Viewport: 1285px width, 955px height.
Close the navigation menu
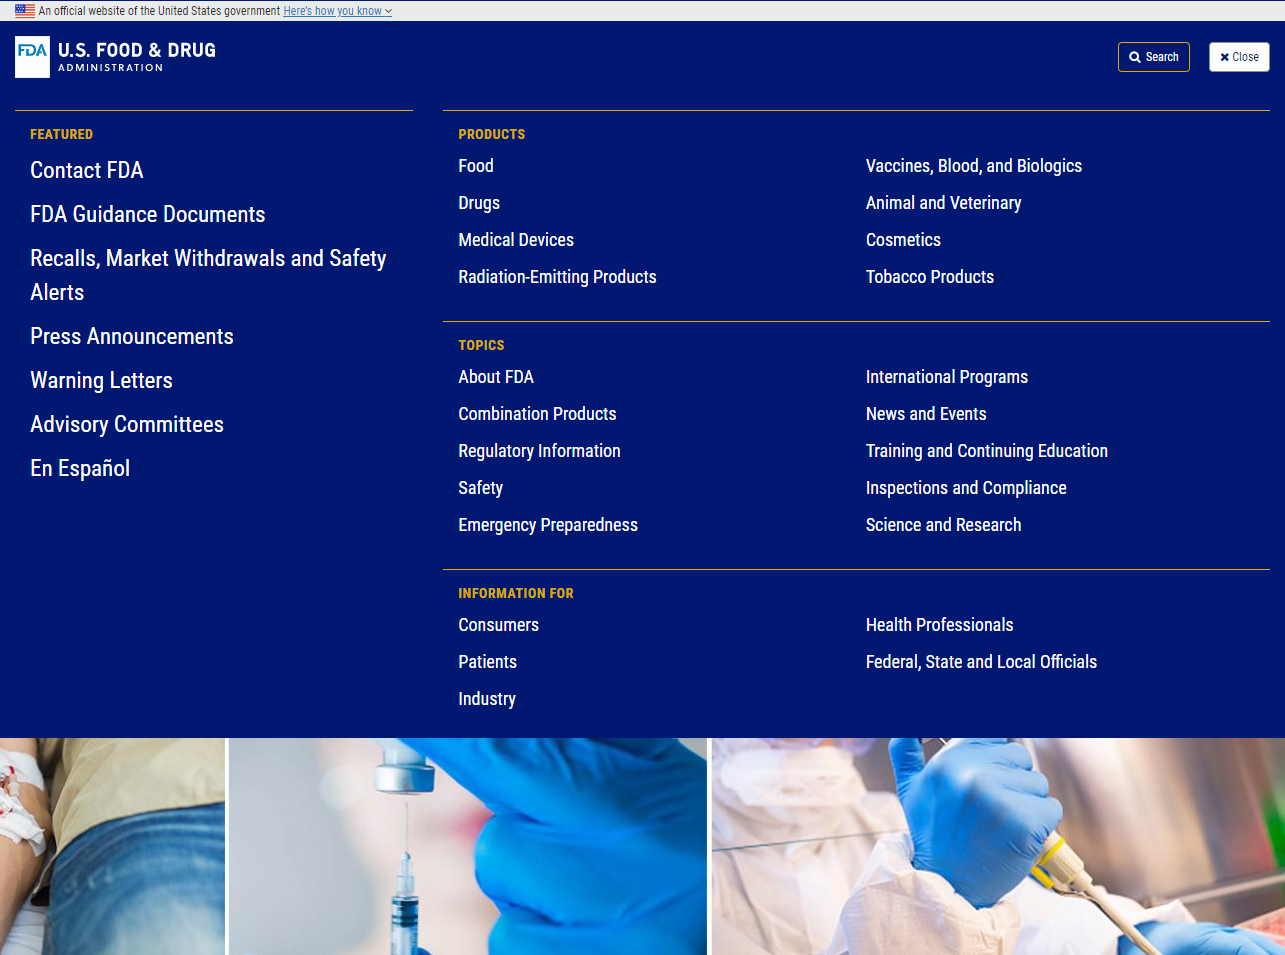1239,57
